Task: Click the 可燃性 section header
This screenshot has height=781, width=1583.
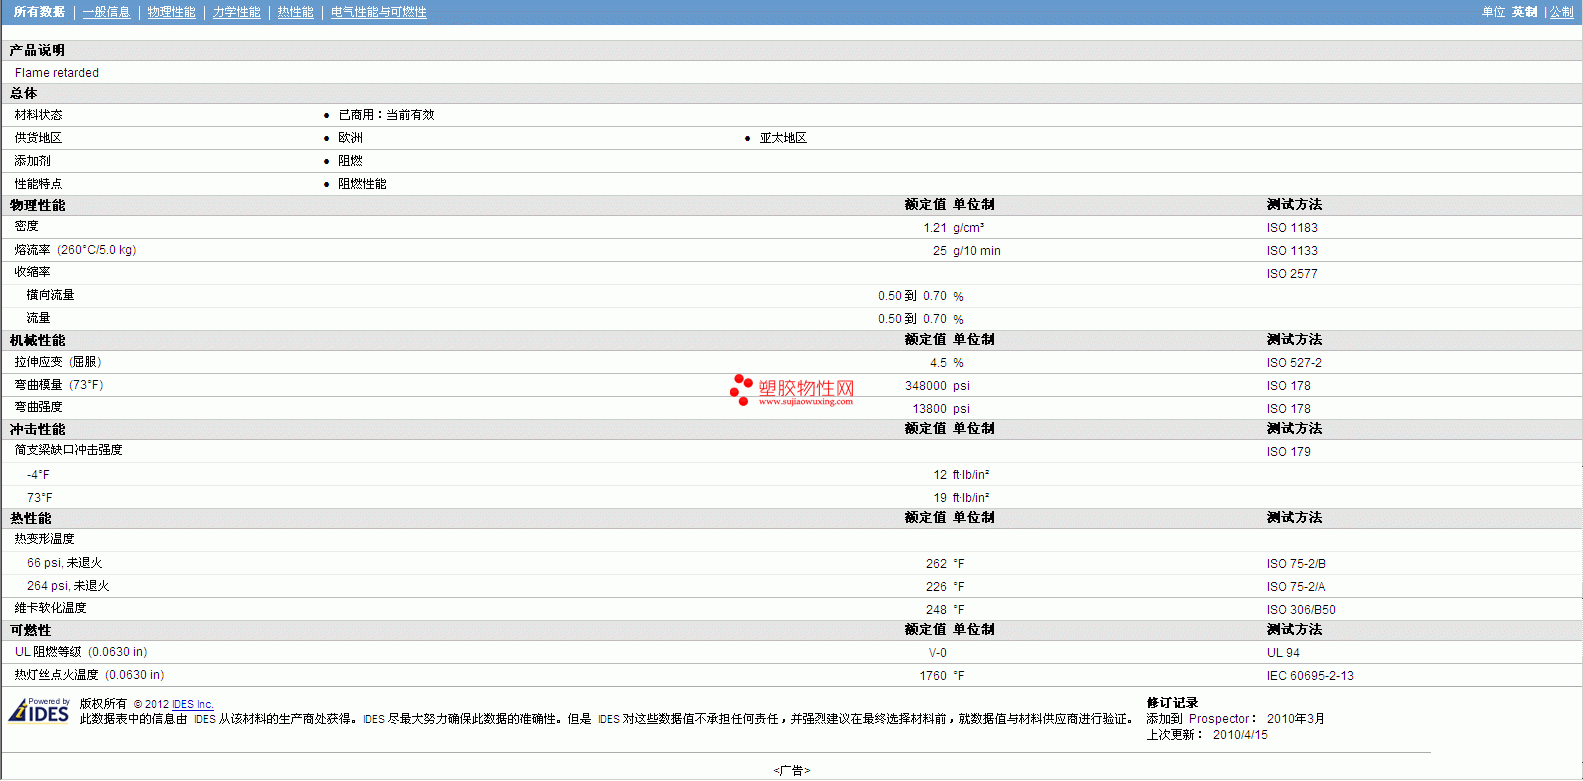Action: (x=30, y=630)
